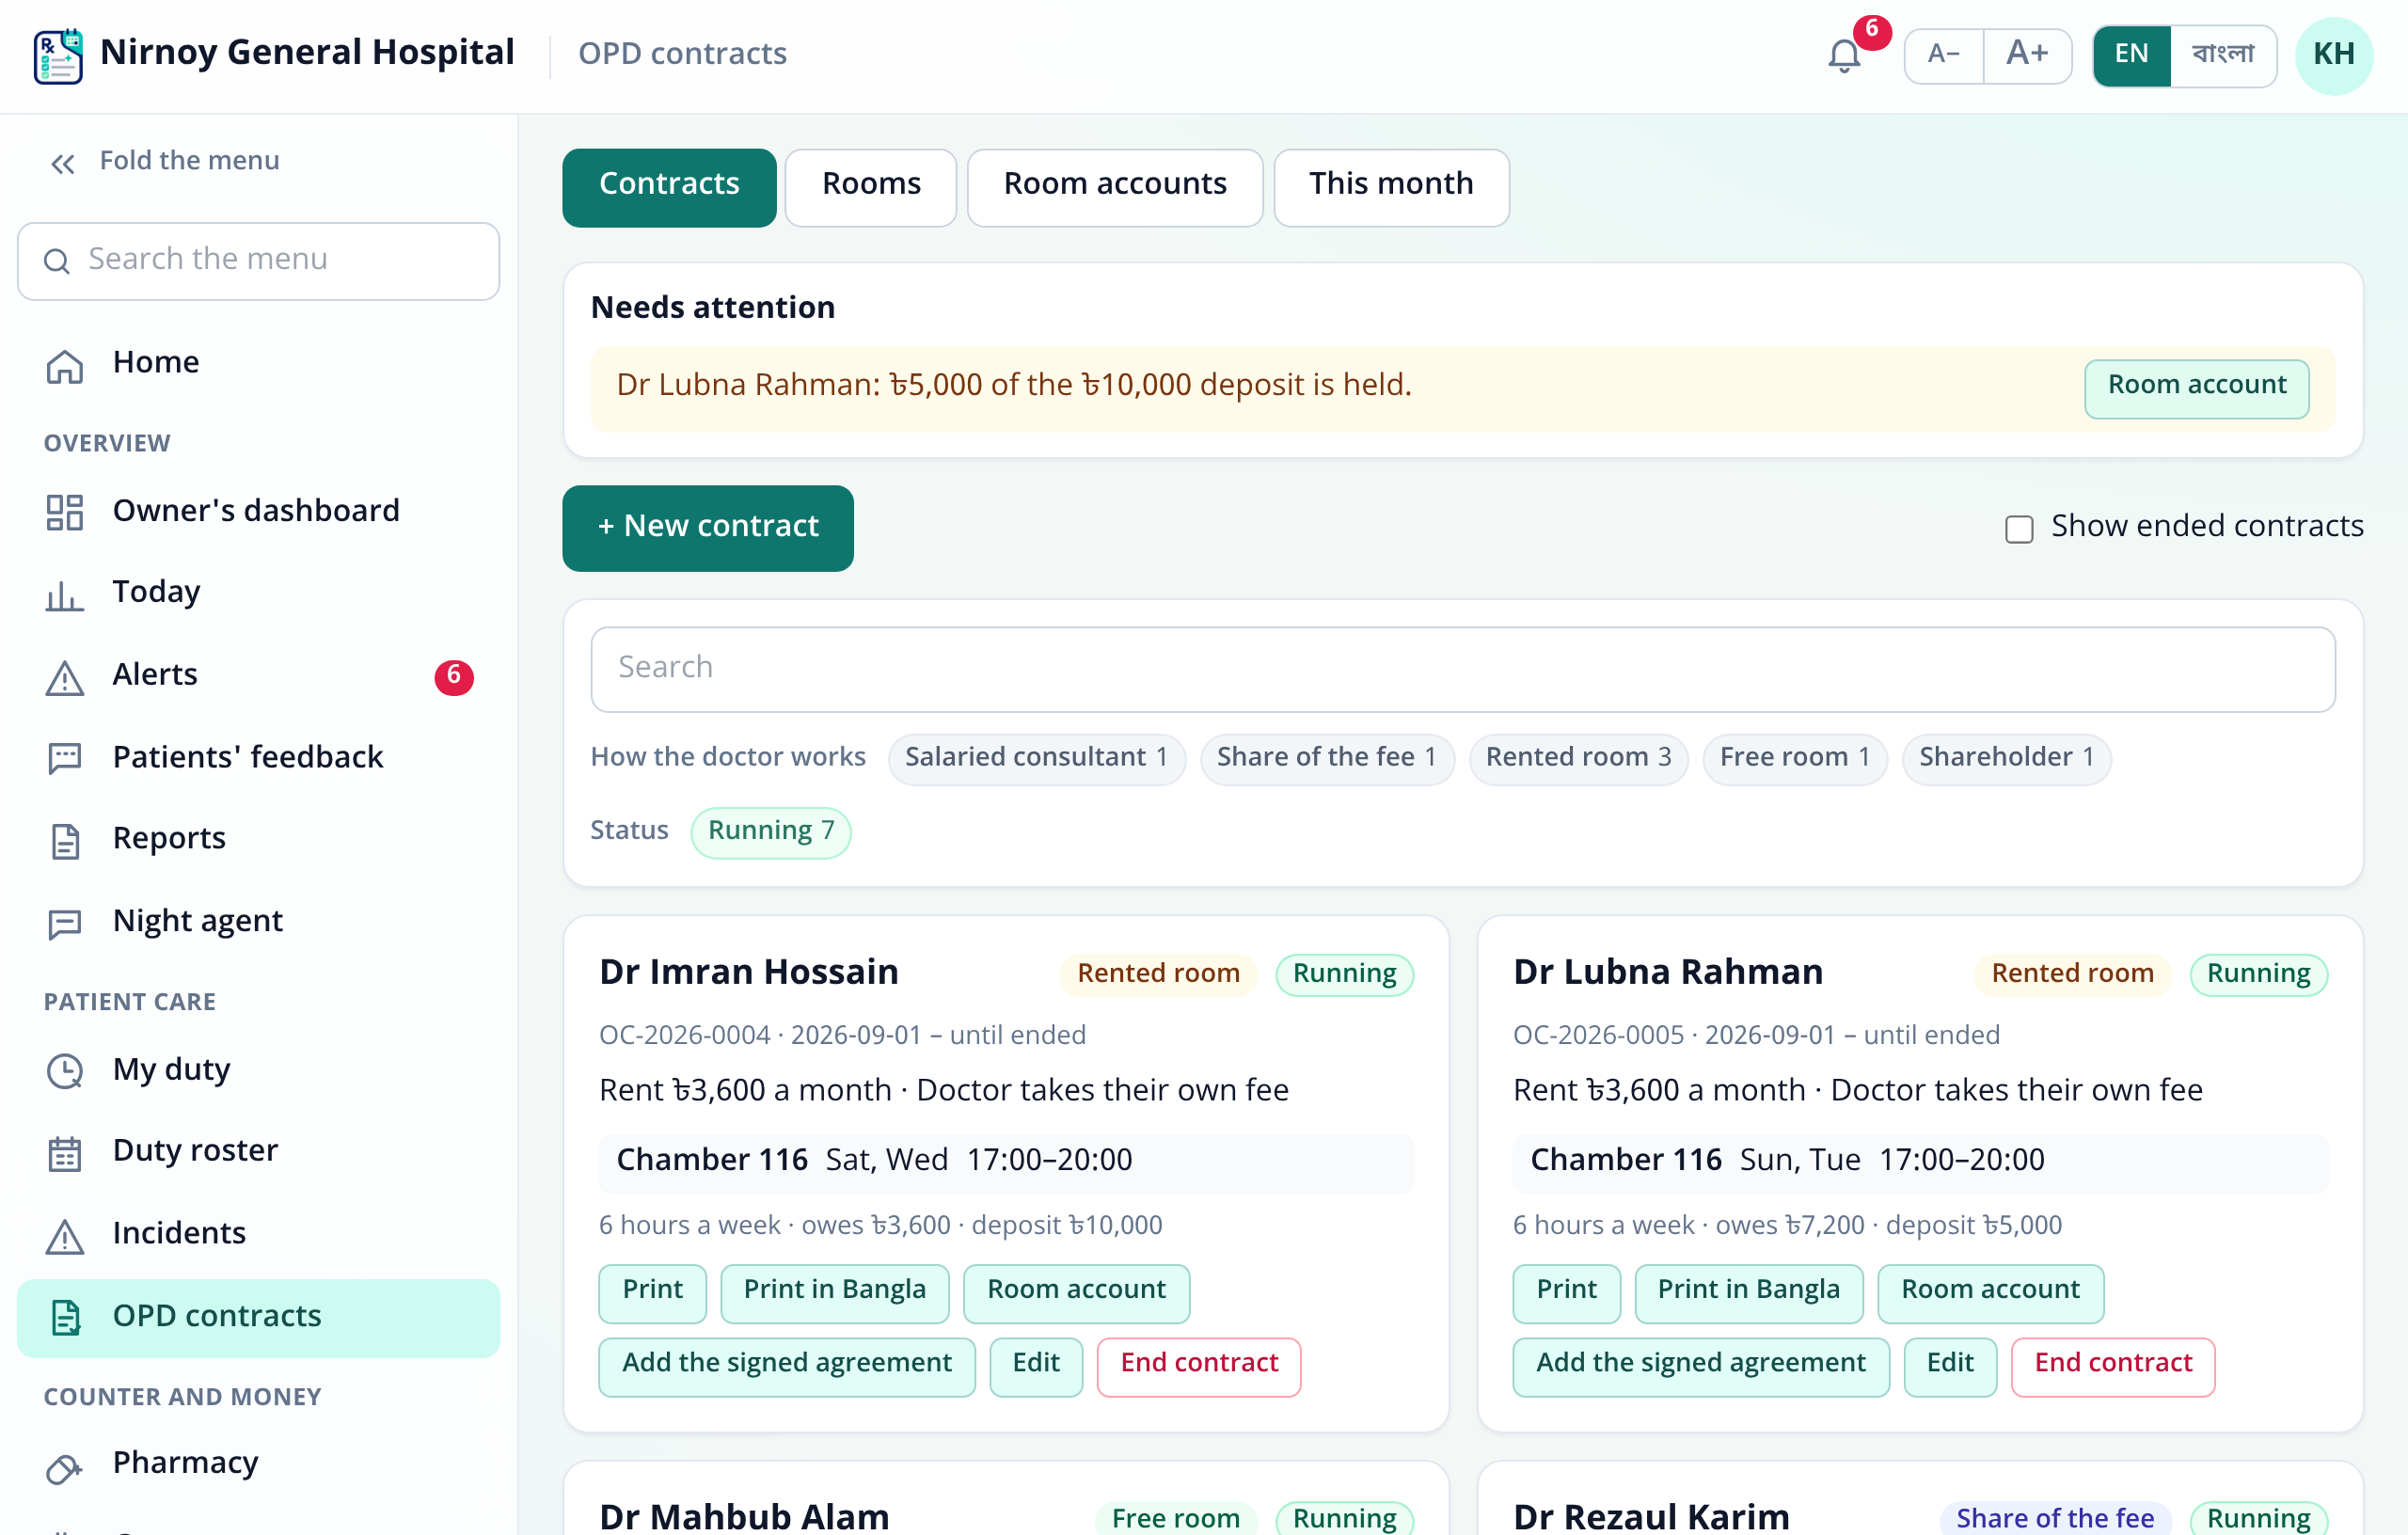Click the OPD contracts document icon
This screenshot has height=1535, width=2408.
65,1317
